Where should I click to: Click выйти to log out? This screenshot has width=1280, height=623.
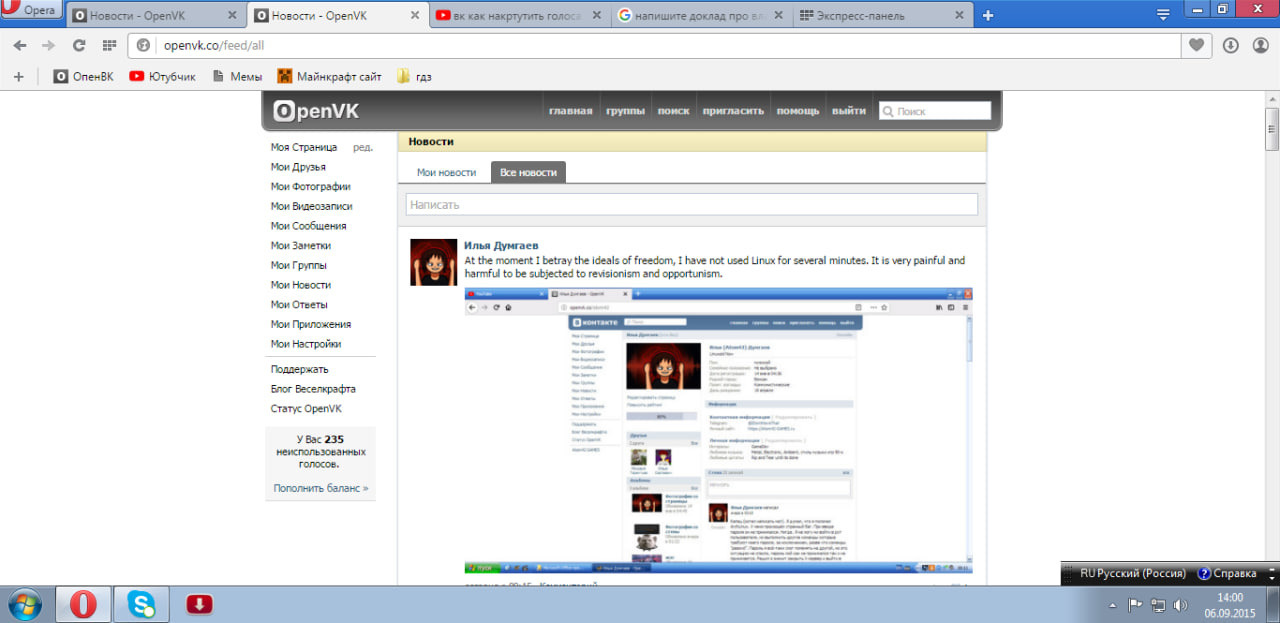pyautogui.click(x=849, y=111)
